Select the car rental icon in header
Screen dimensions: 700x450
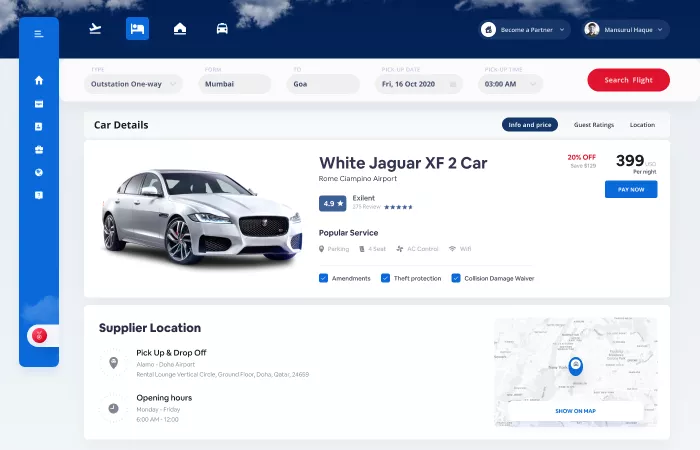pos(222,29)
